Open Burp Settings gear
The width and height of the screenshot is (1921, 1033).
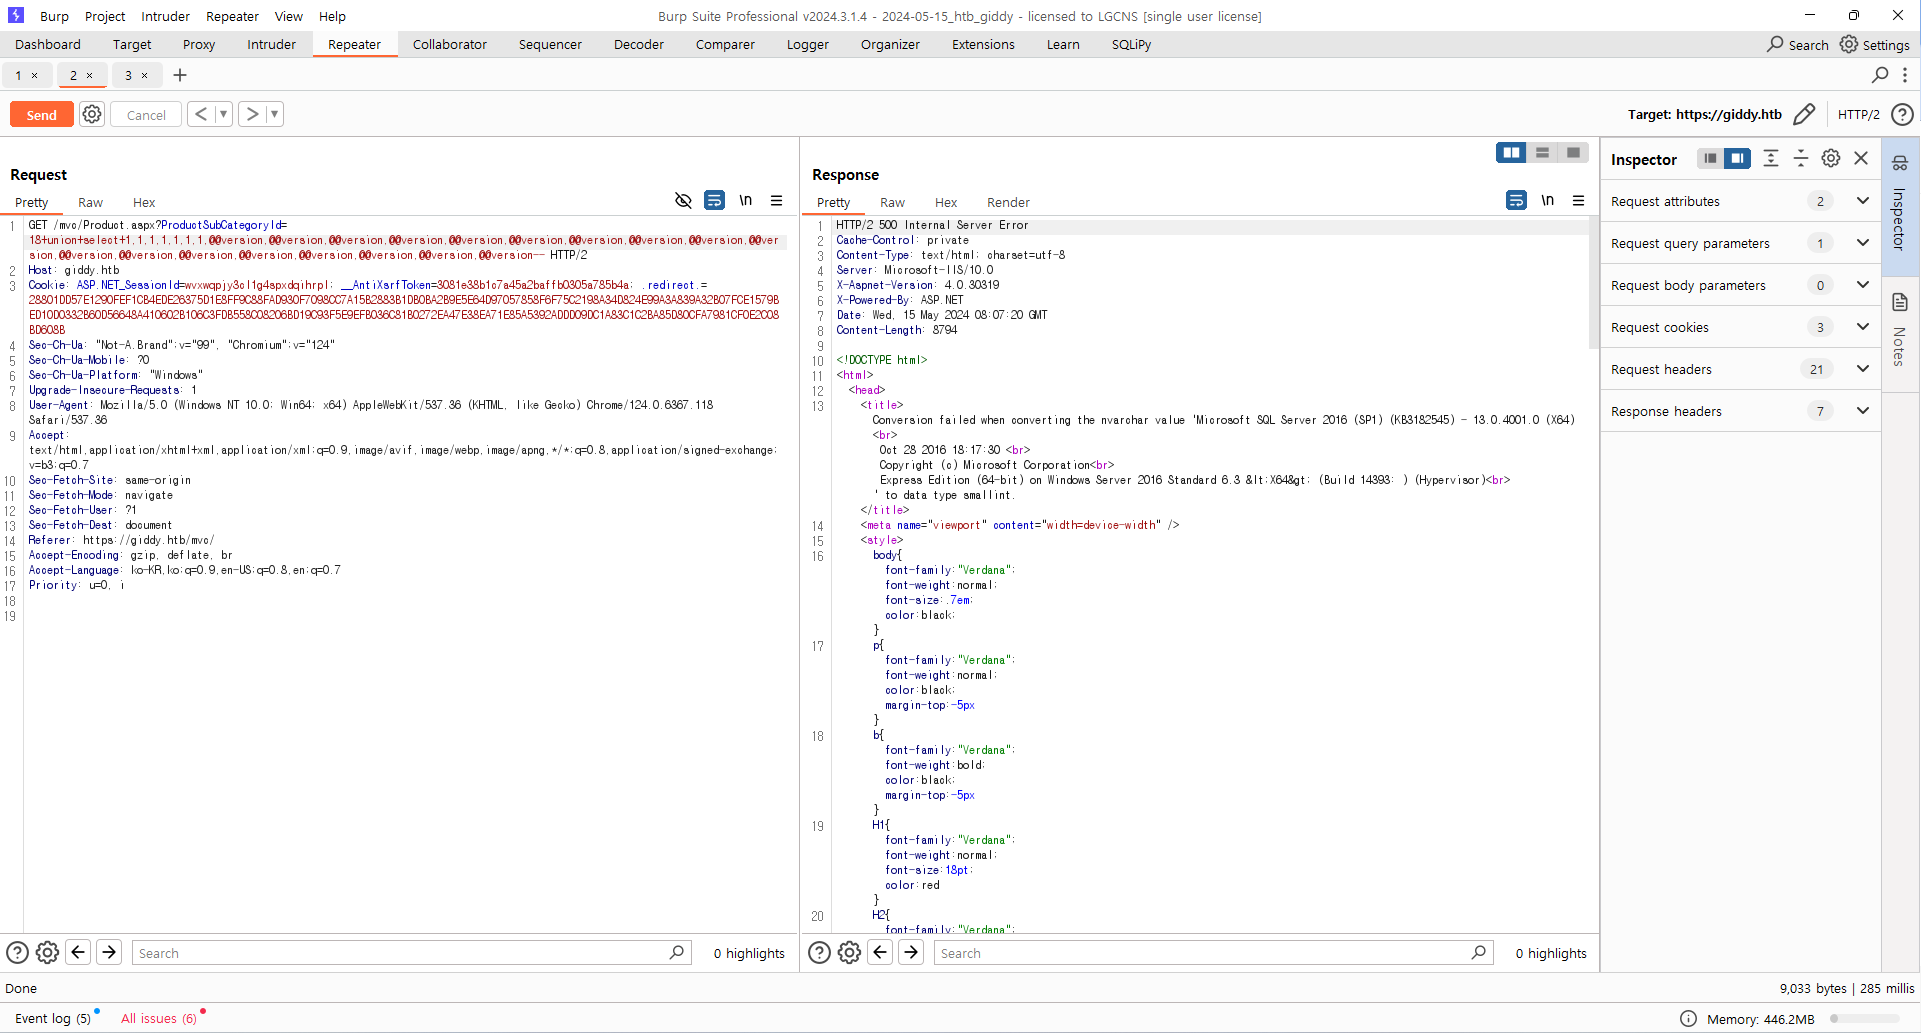1875,44
